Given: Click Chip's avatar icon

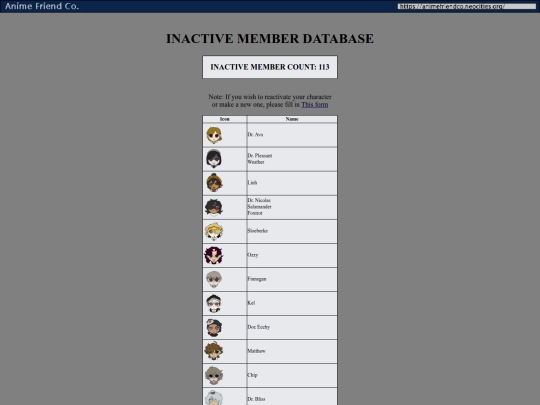Looking at the screenshot, I should (214, 375).
